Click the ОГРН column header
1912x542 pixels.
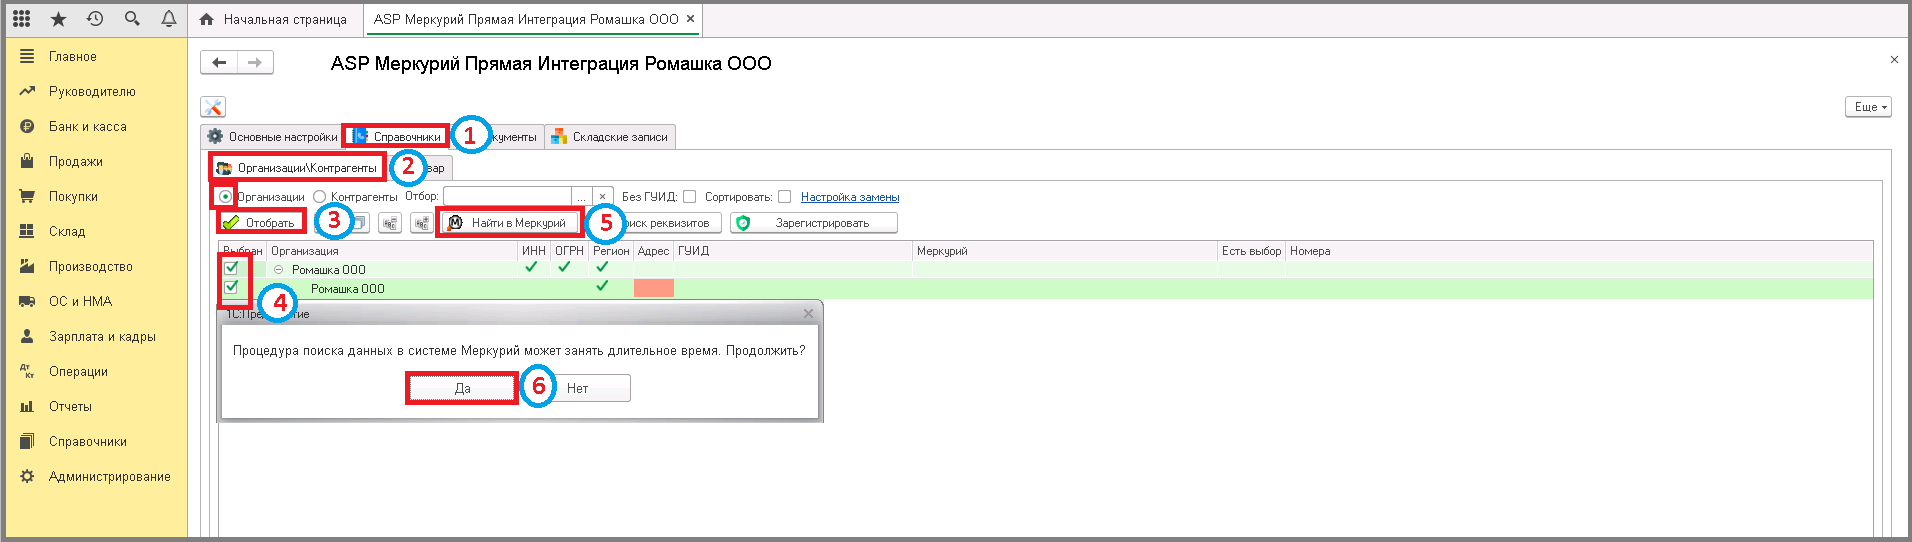[x=569, y=251]
